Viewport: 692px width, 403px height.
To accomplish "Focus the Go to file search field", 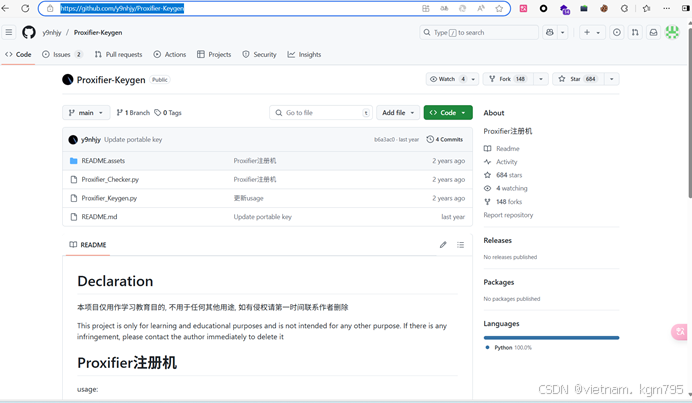I will click(321, 113).
